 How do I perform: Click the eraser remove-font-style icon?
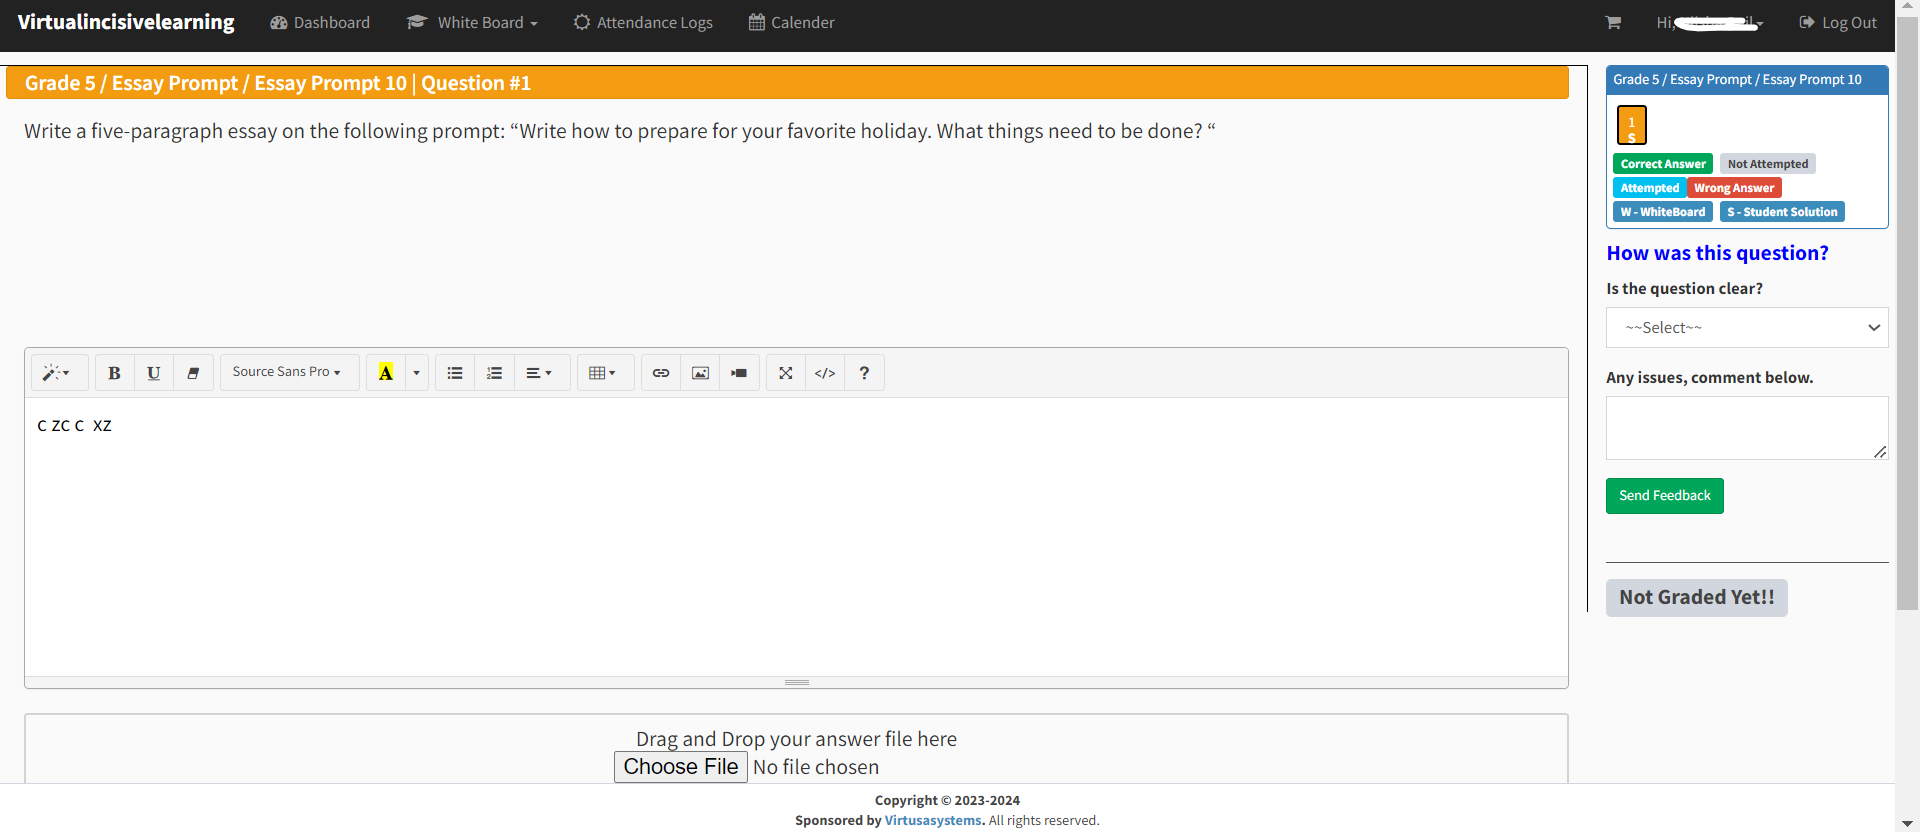pyautogui.click(x=193, y=373)
